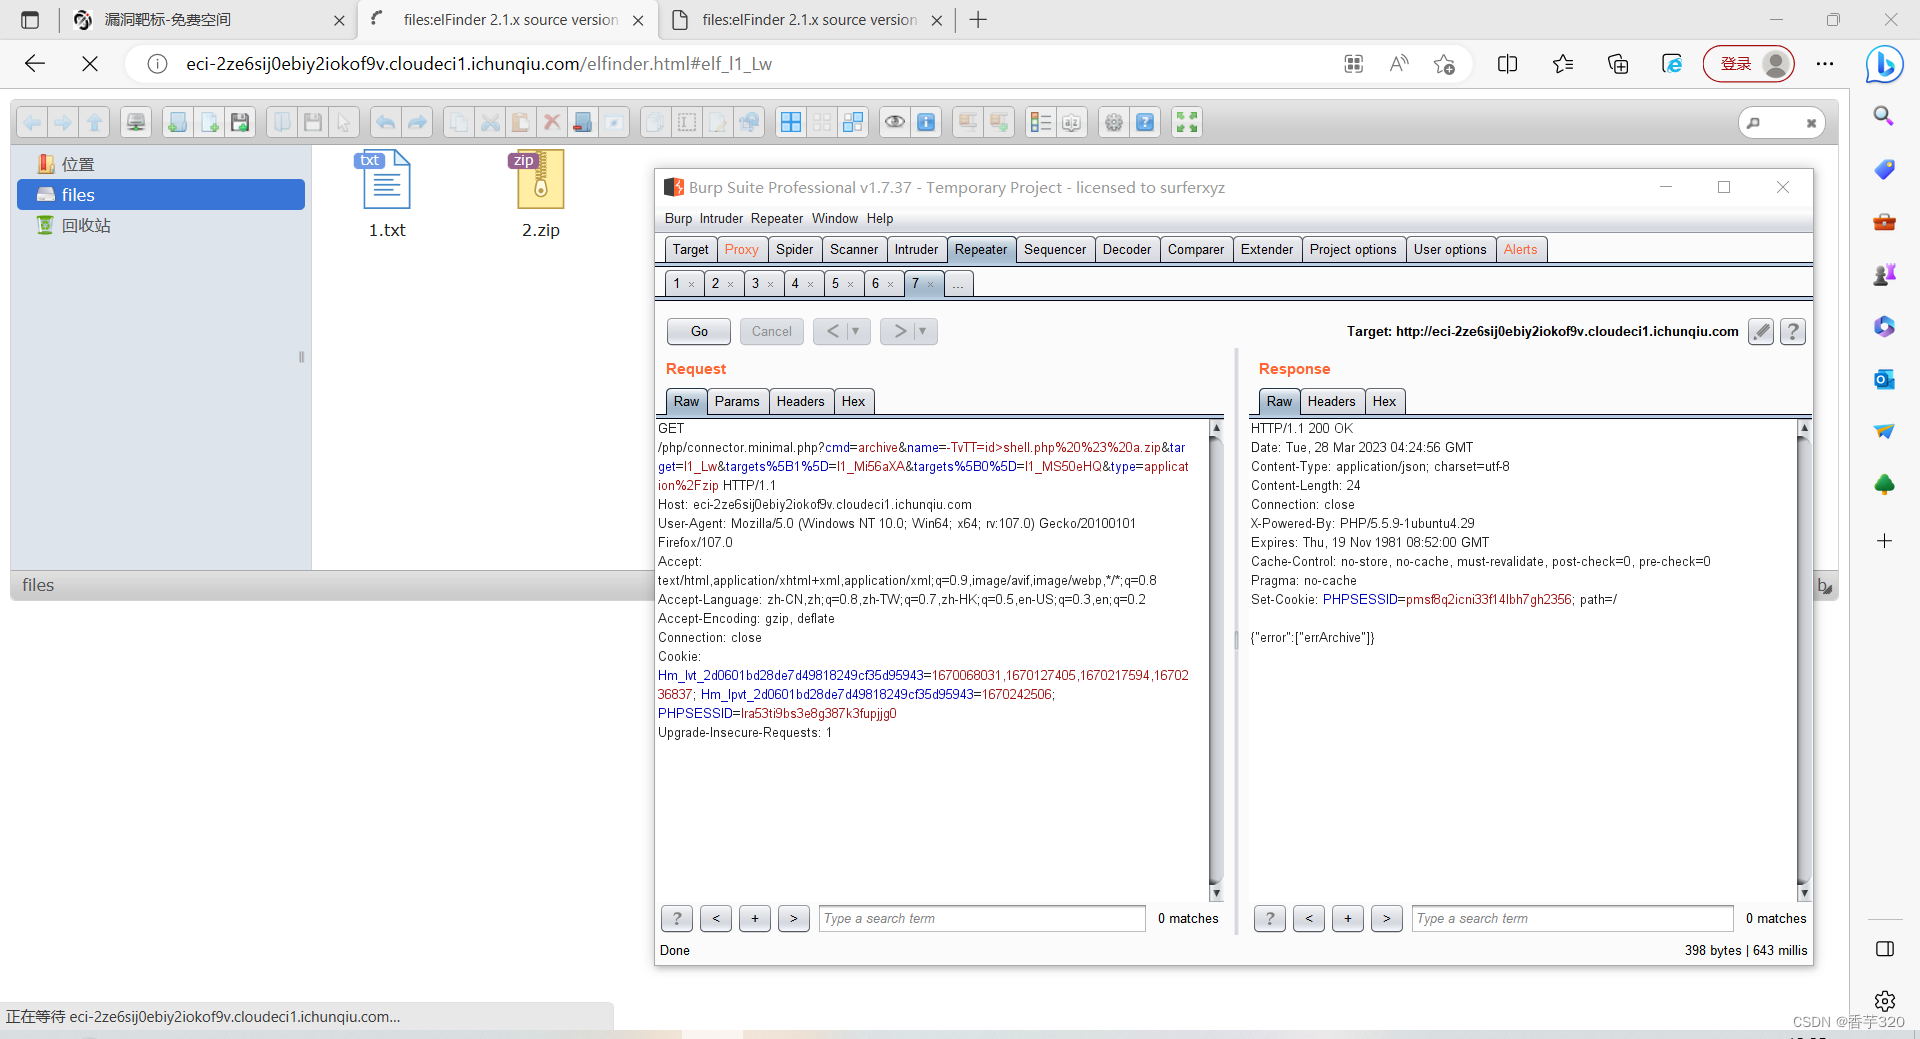
Task: Select the 1.txt file
Action: click(x=387, y=195)
